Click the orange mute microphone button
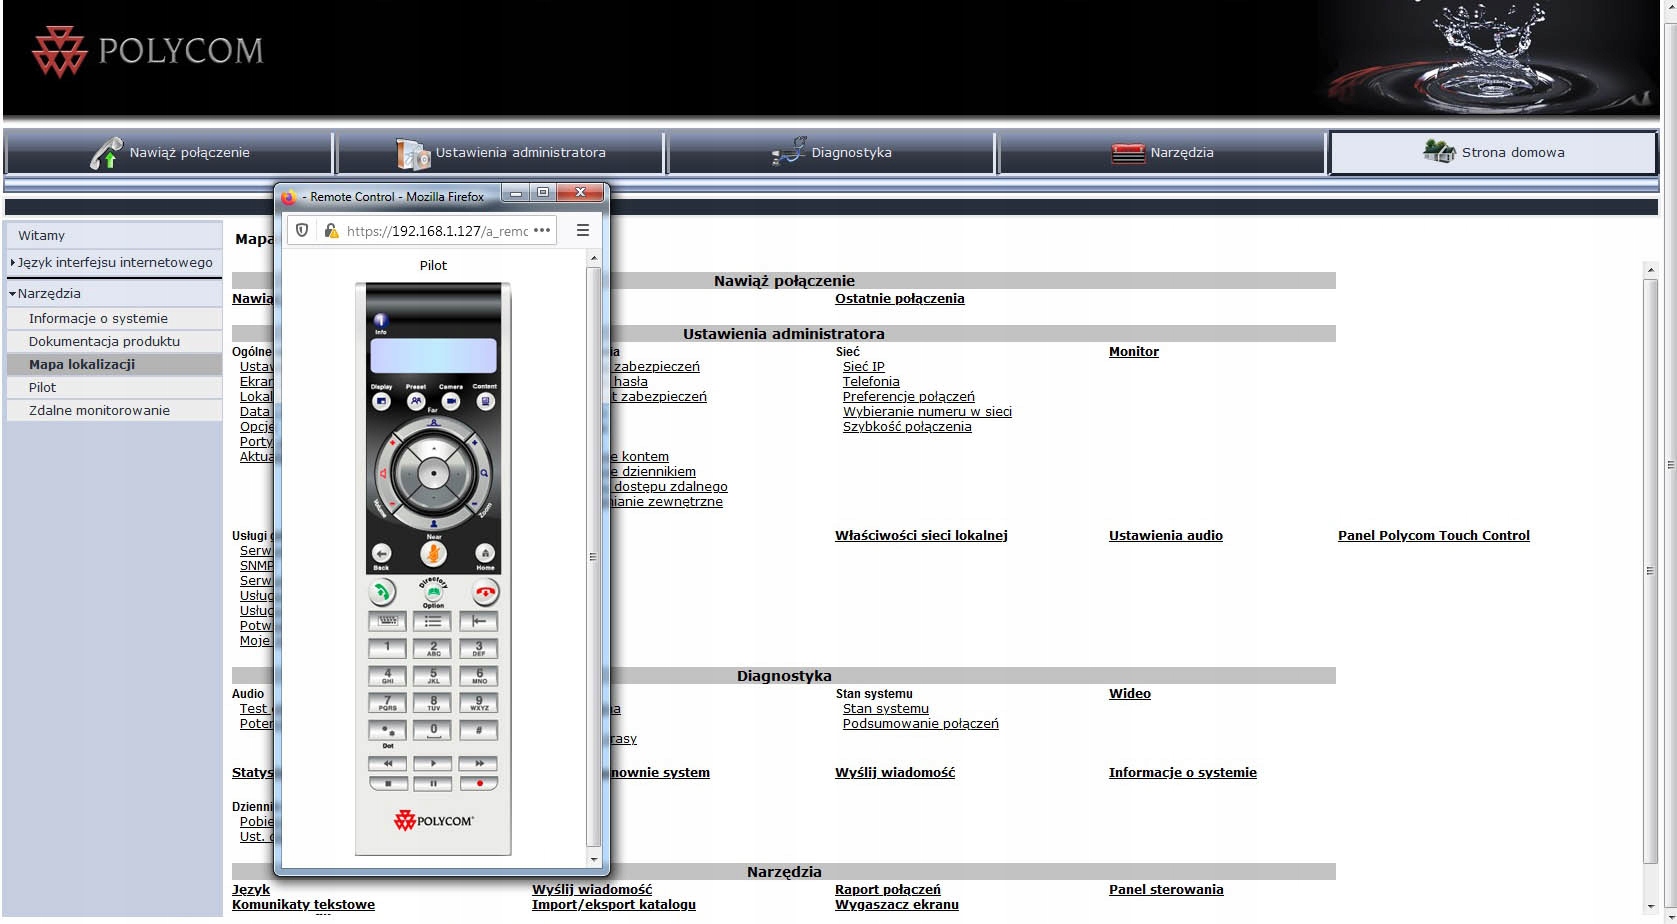The height and width of the screenshot is (924, 1677). coord(433,553)
